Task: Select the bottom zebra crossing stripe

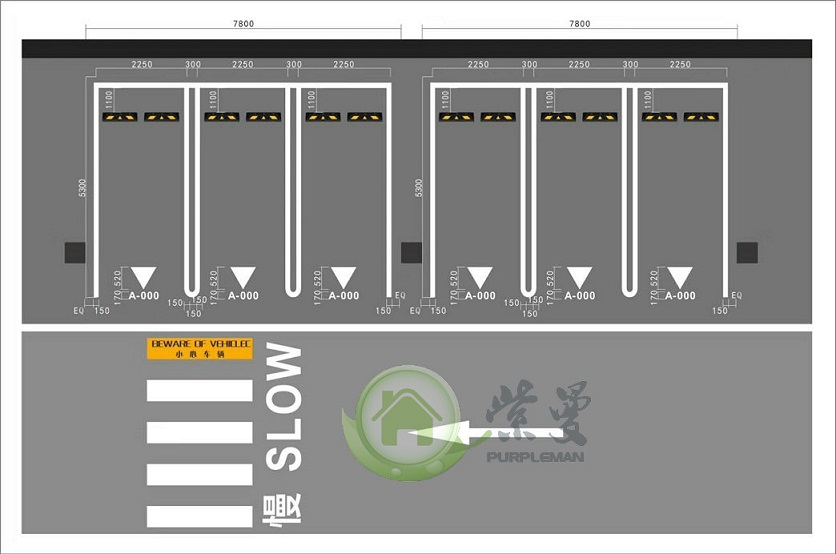Action: click(x=200, y=516)
